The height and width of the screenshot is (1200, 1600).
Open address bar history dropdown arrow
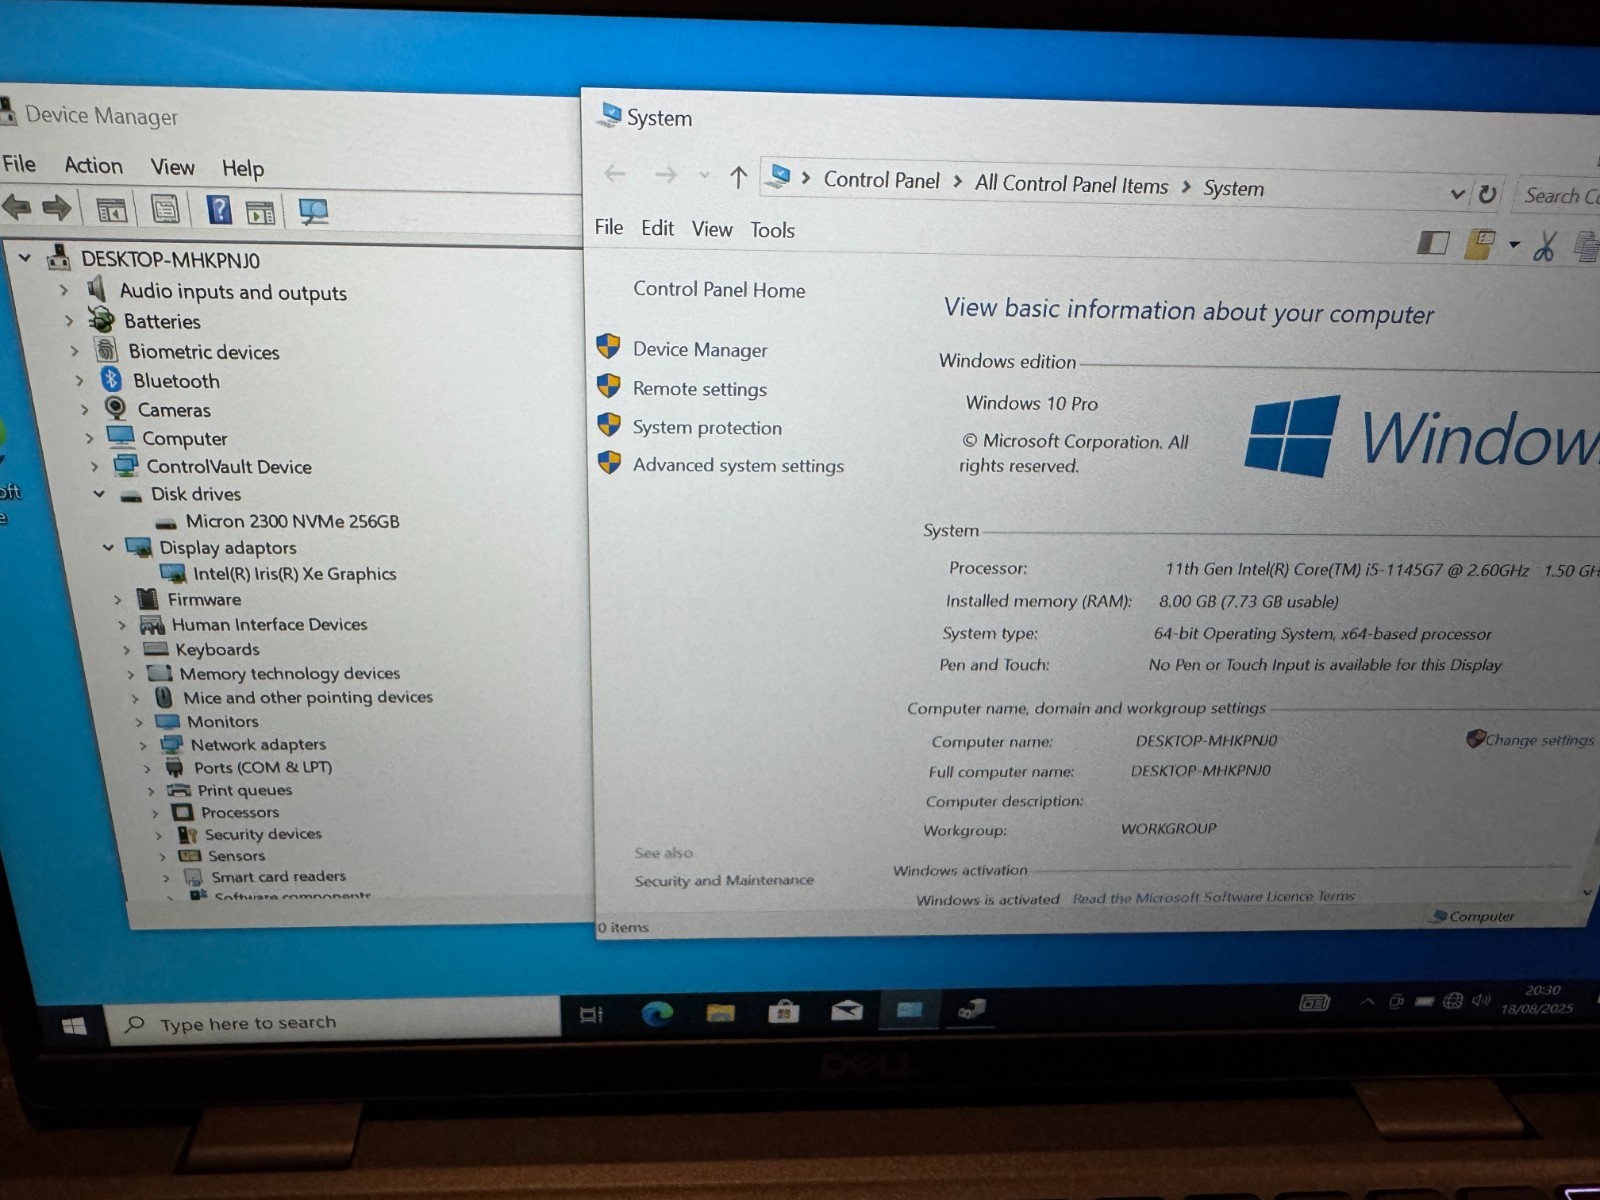click(x=1457, y=194)
